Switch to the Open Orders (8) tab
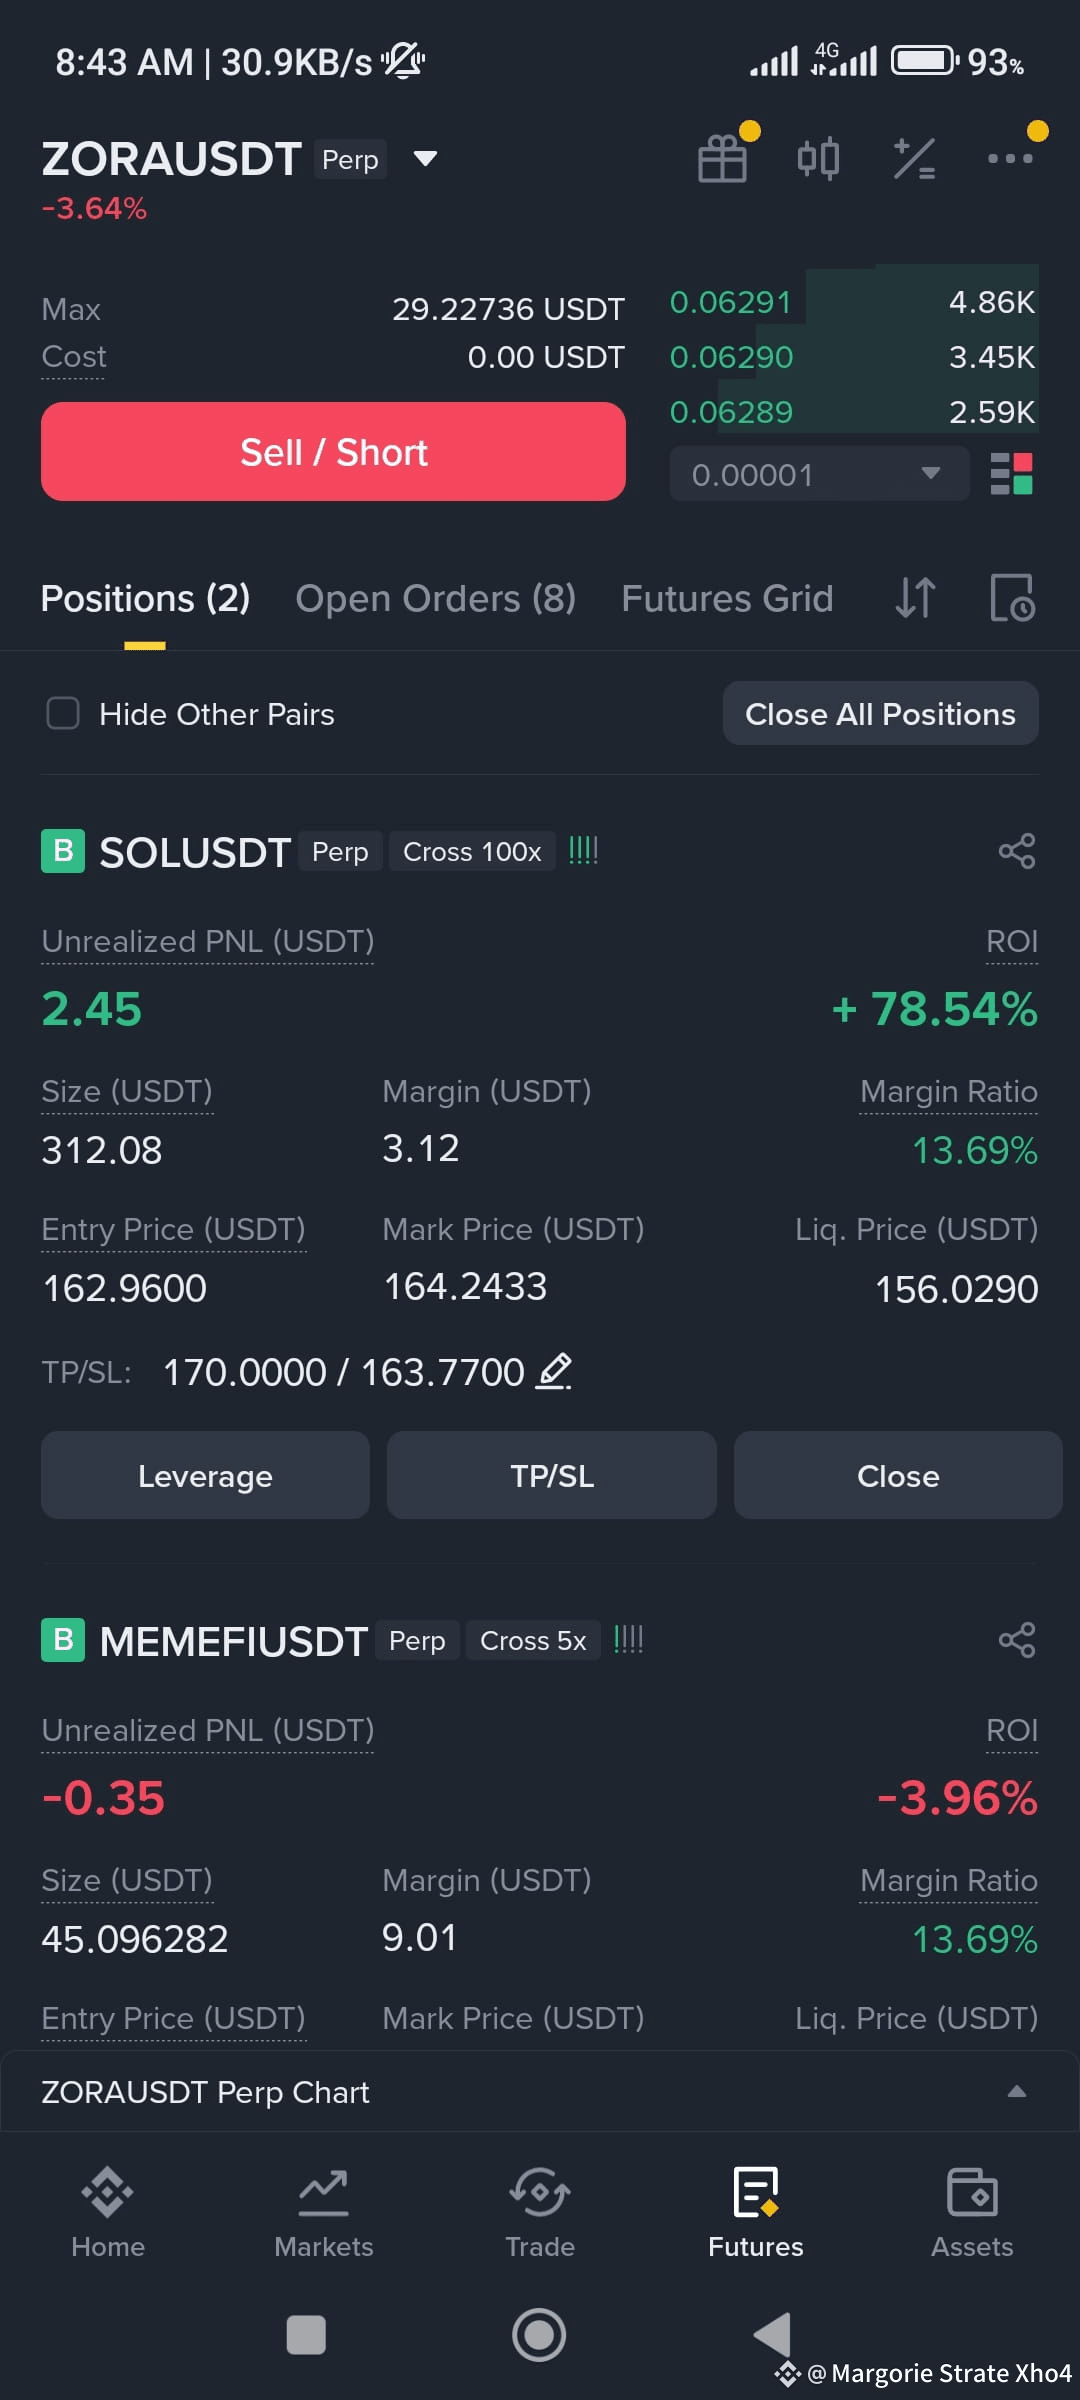Screen dimensions: 1080x2400 (436, 598)
